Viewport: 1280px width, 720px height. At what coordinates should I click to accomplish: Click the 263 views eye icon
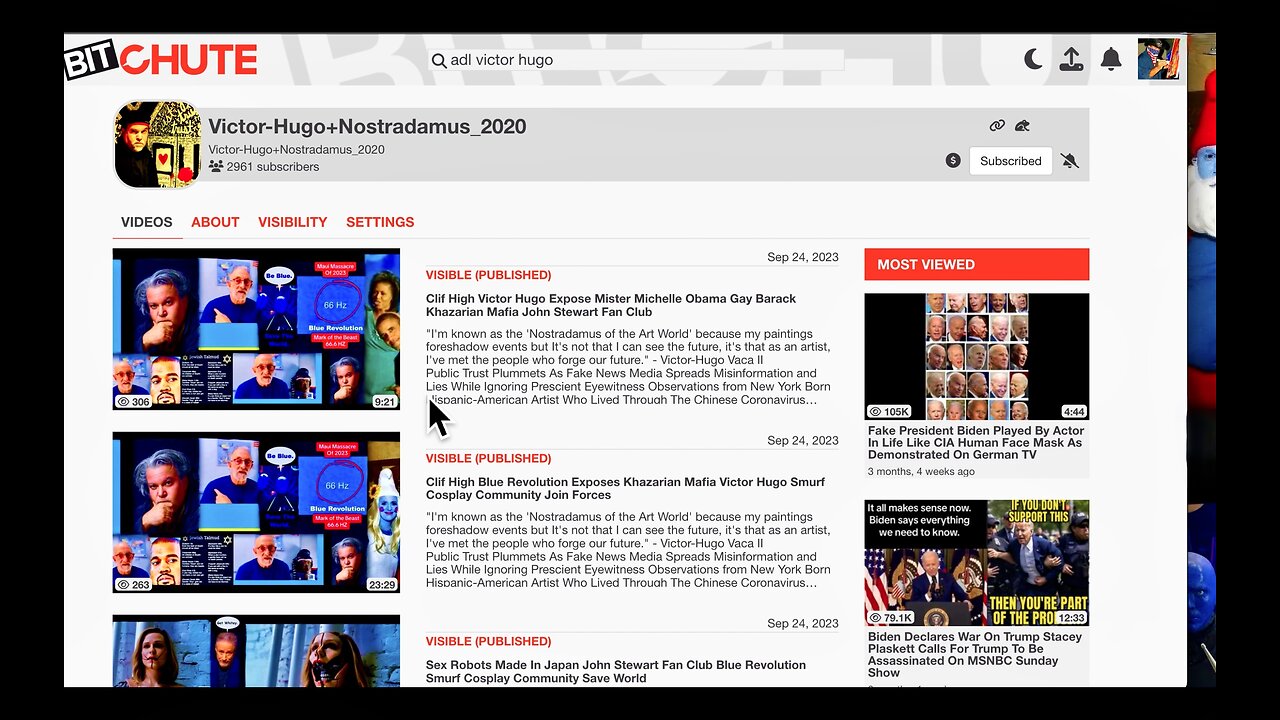(124, 584)
